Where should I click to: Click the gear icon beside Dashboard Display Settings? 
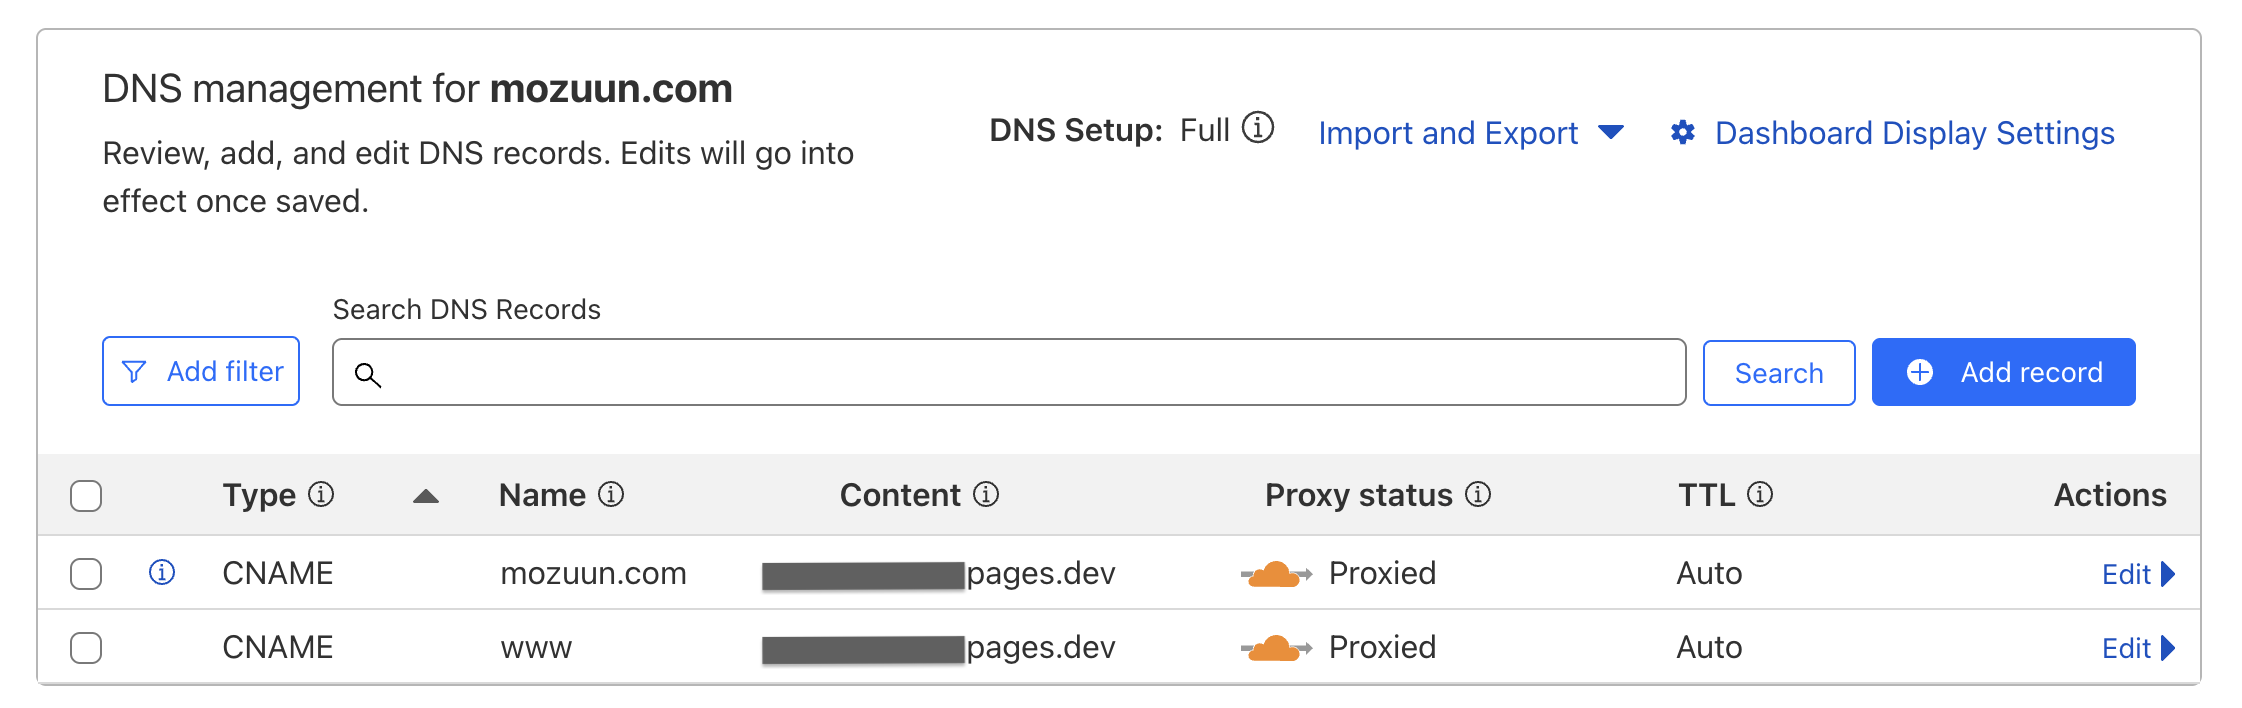[1683, 132]
